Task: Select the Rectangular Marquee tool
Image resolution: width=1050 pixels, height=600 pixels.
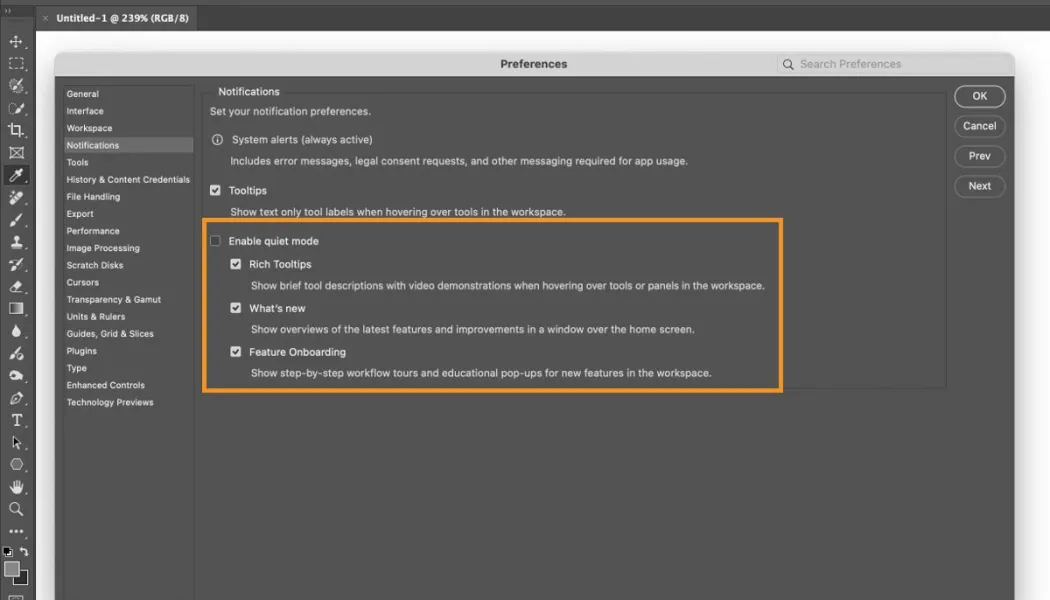Action: tap(16, 64)
